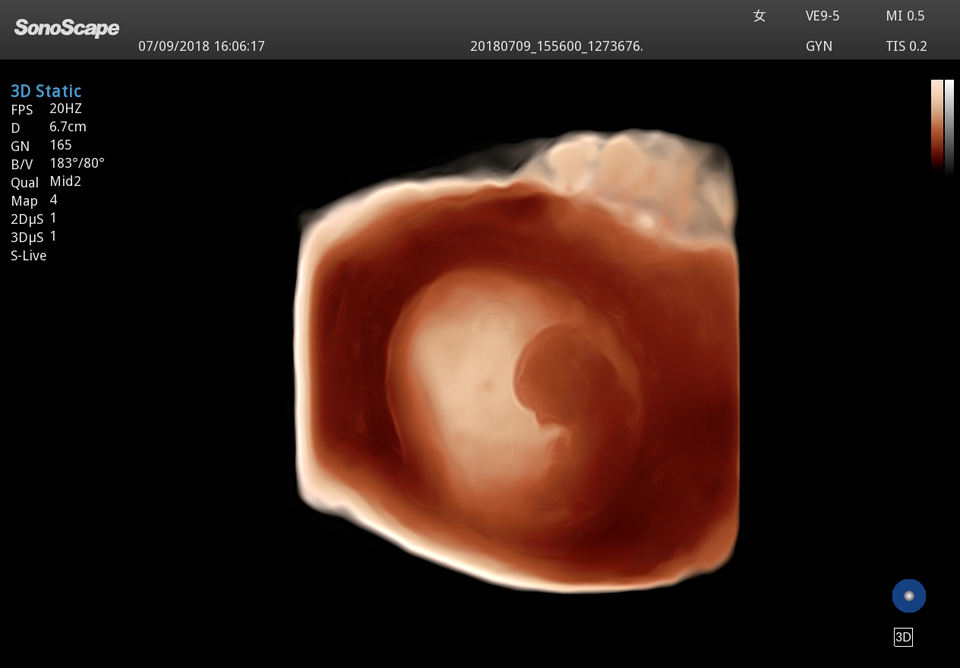This screenshot has height=668, width=960.
Task: Click the 'FPS' parameter label
Action: 21,110
